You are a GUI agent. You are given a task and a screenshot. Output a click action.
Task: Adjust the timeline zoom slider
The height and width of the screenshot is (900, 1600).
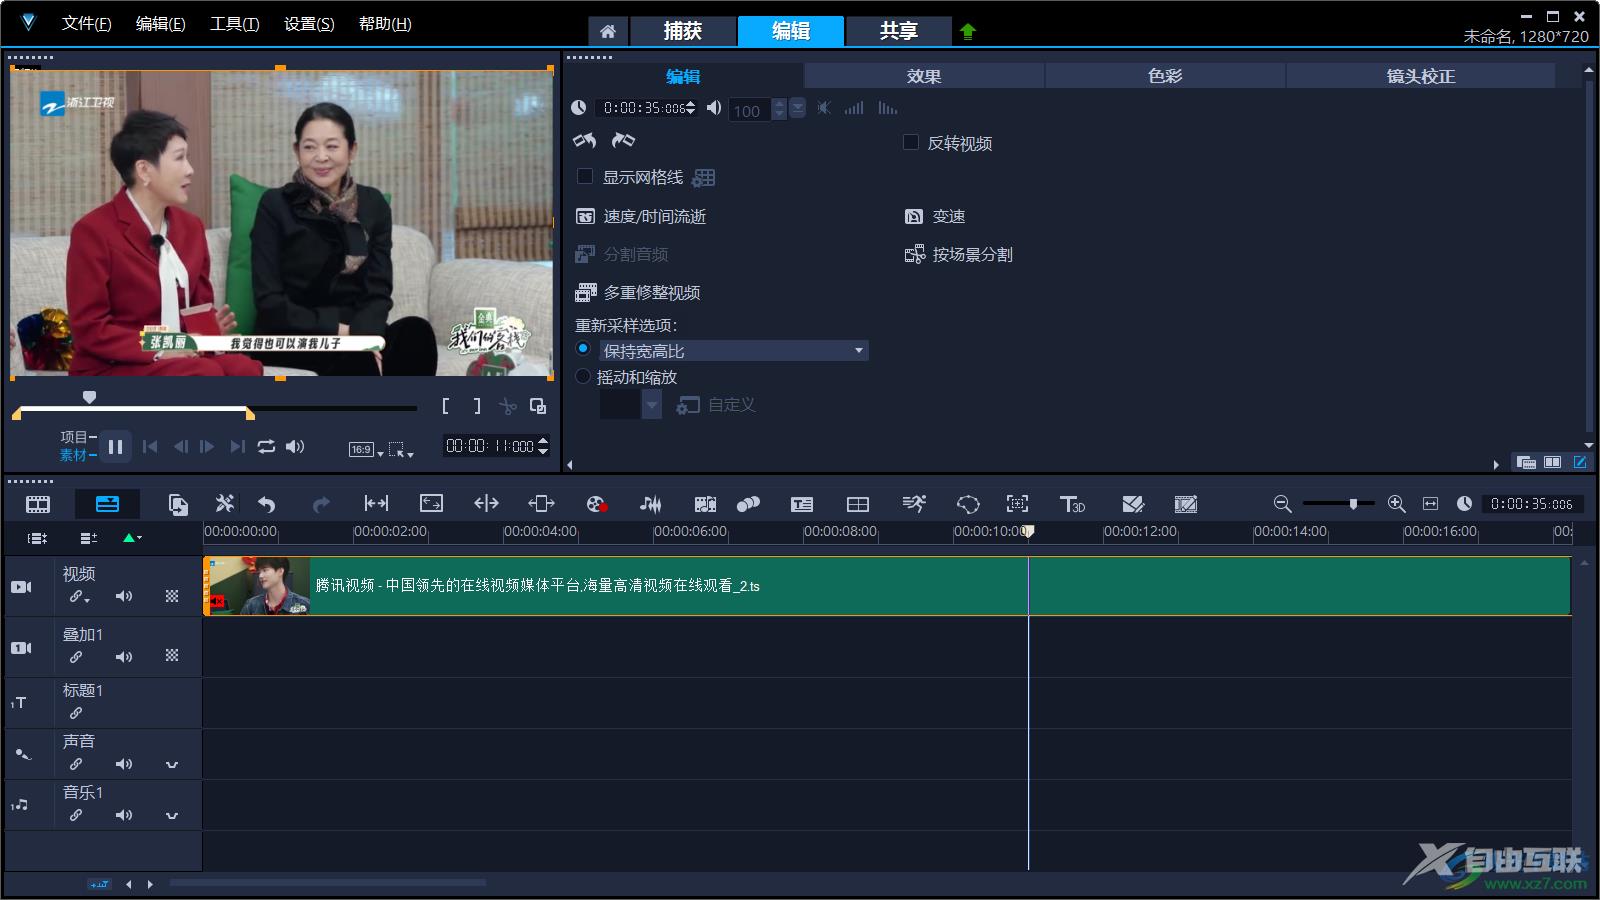point(1353,504)
